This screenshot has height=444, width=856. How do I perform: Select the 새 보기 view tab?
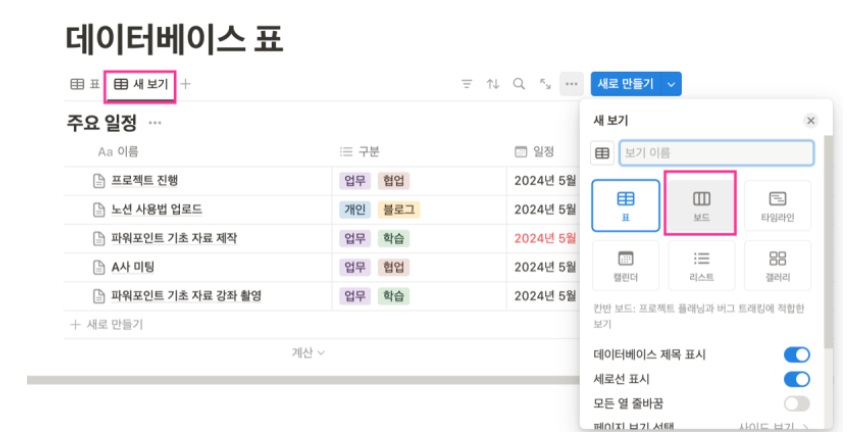pos(140,84)
